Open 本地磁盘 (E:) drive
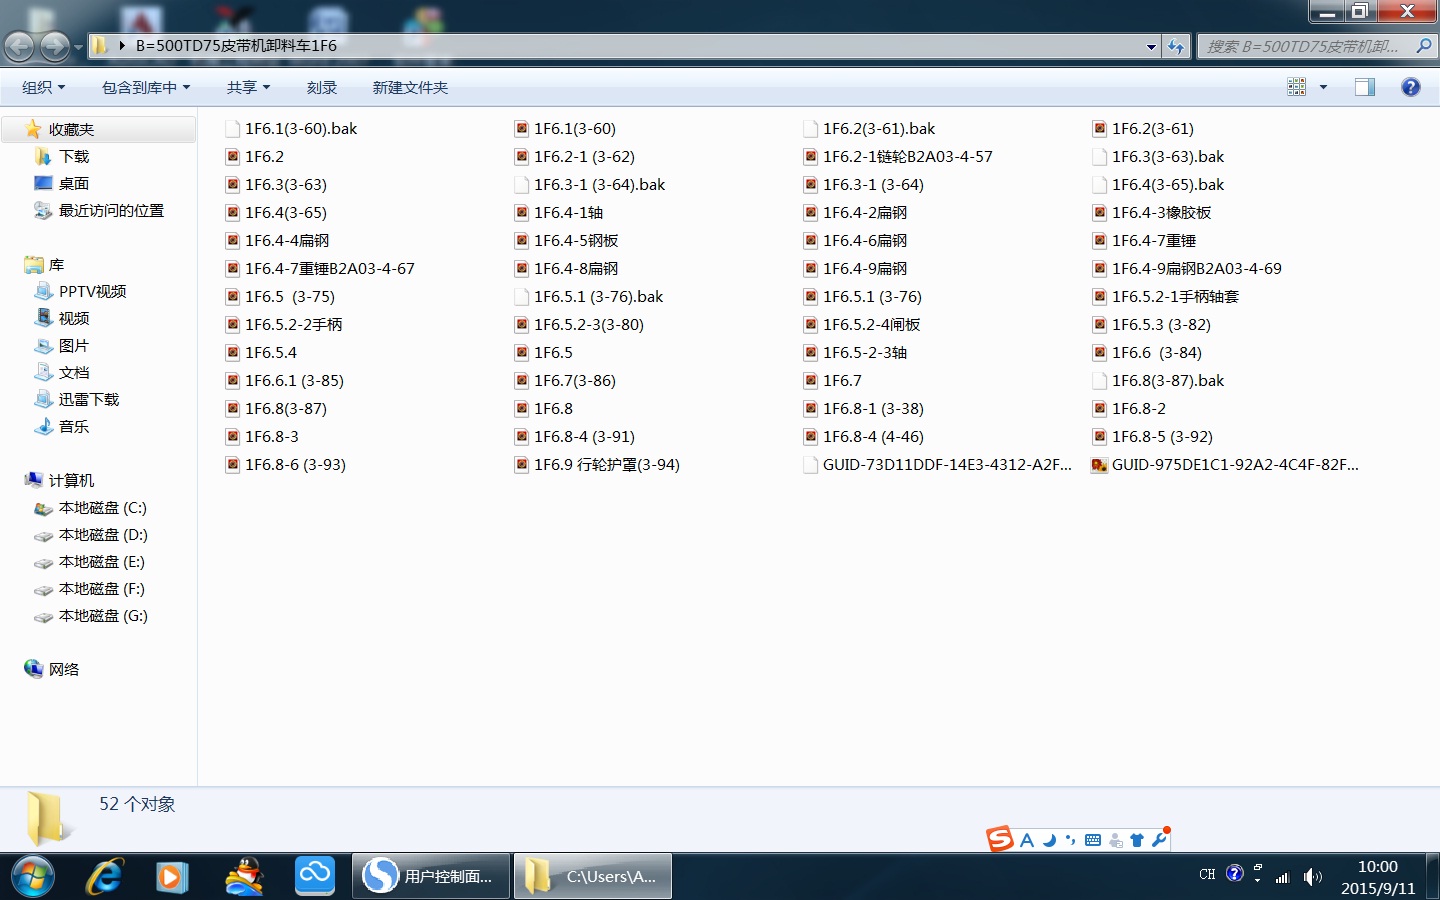The image size is (1440, 900). [x=101, y=561]
